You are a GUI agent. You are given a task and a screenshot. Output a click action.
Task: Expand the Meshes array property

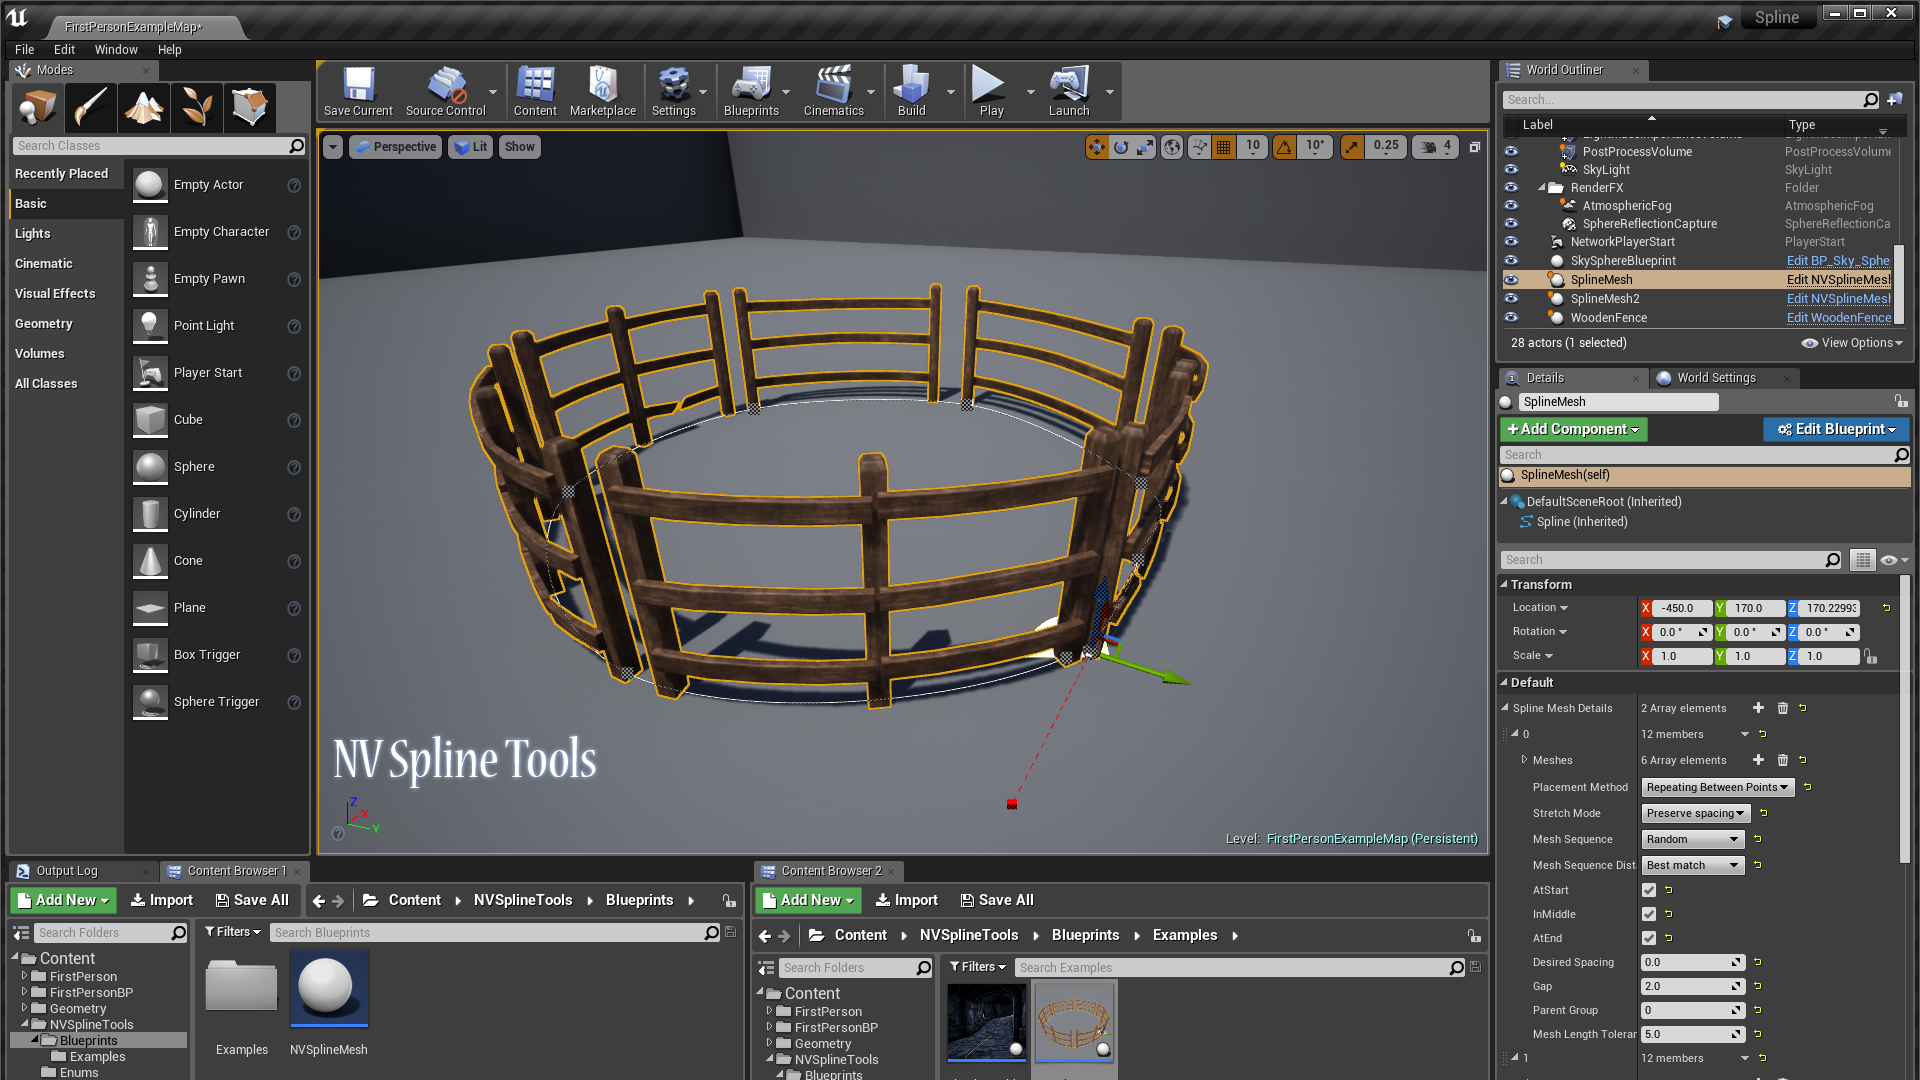tap(1524, 760)
